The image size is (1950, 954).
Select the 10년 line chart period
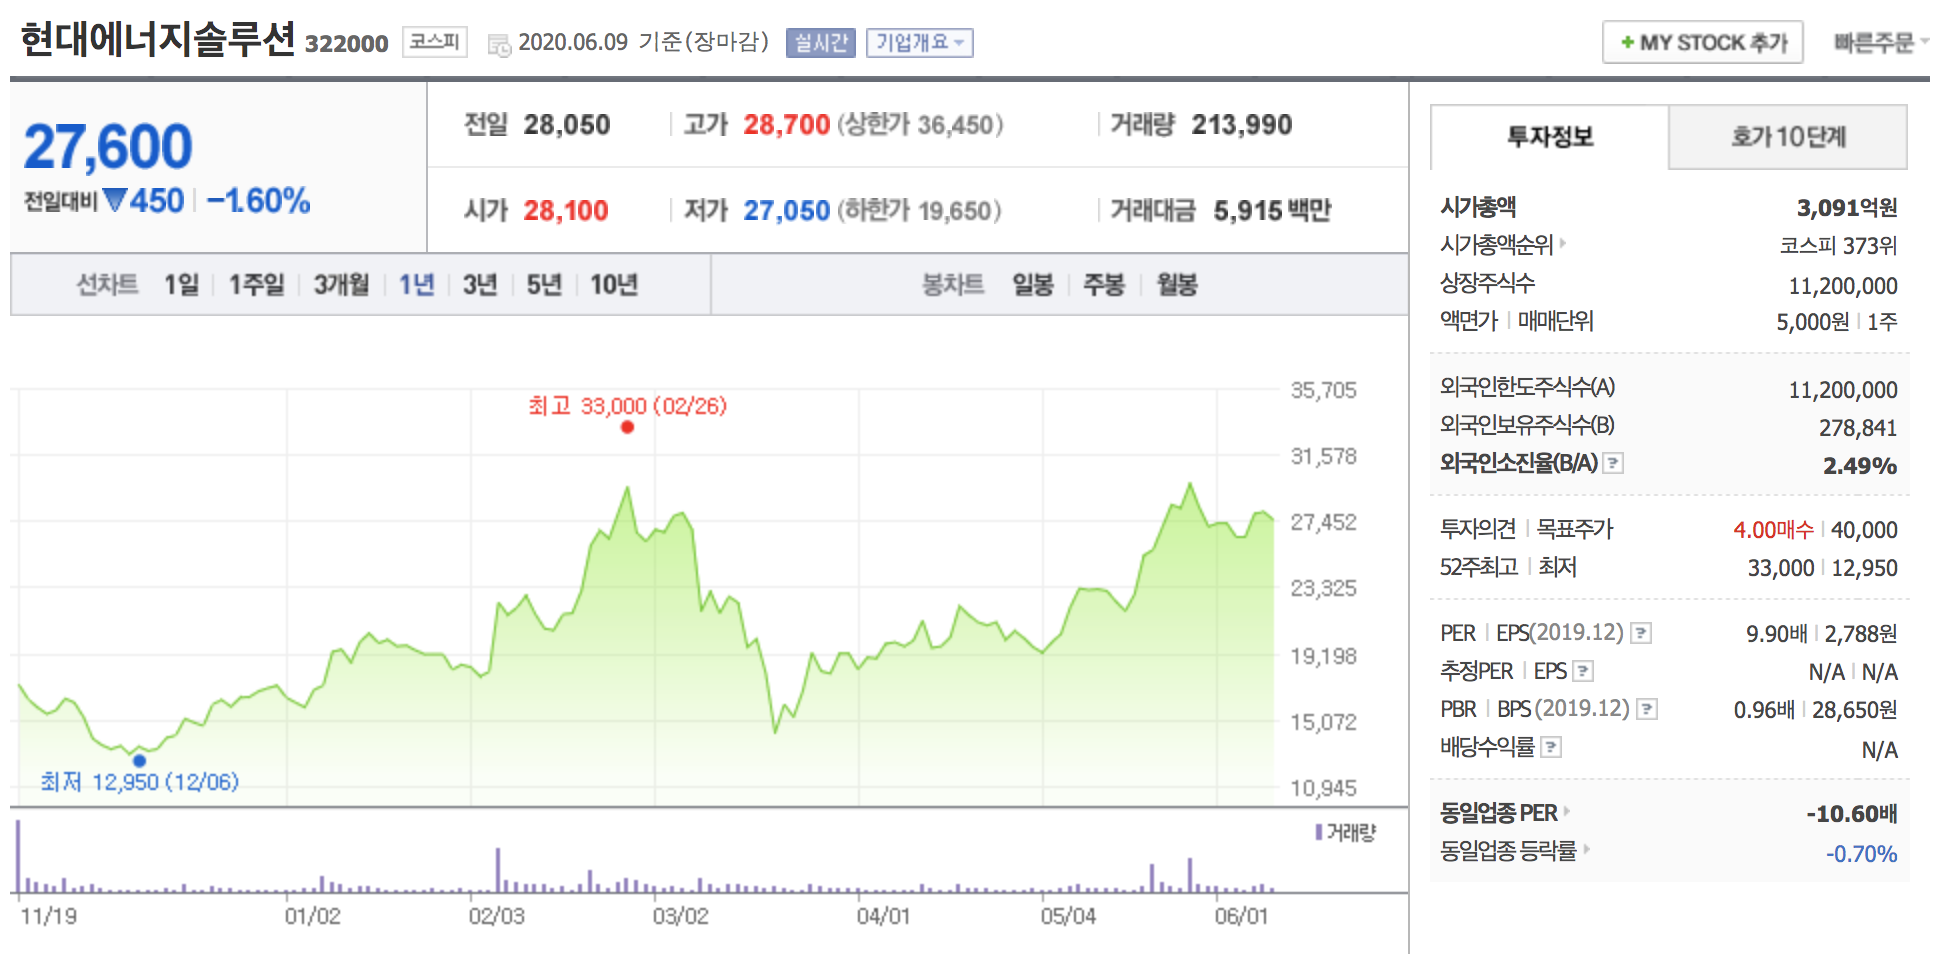coord(614,285)
